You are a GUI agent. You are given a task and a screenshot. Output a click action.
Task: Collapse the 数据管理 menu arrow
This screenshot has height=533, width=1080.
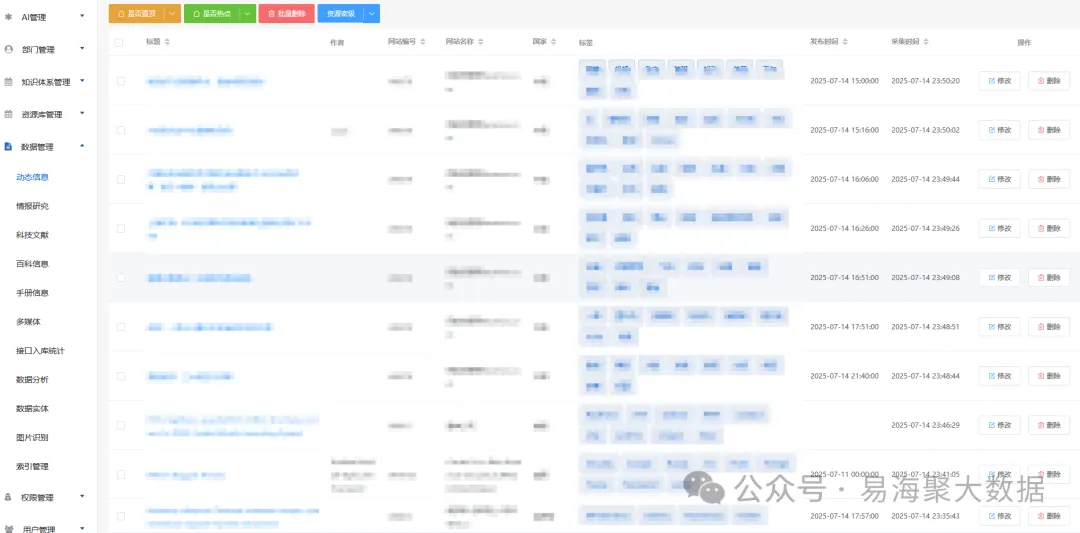pyautogui.click(x=82, y=145)
